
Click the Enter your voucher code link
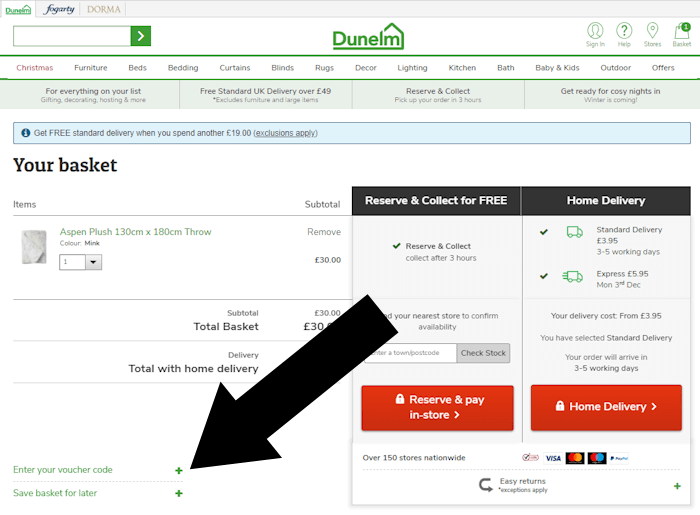click(63, 470)
